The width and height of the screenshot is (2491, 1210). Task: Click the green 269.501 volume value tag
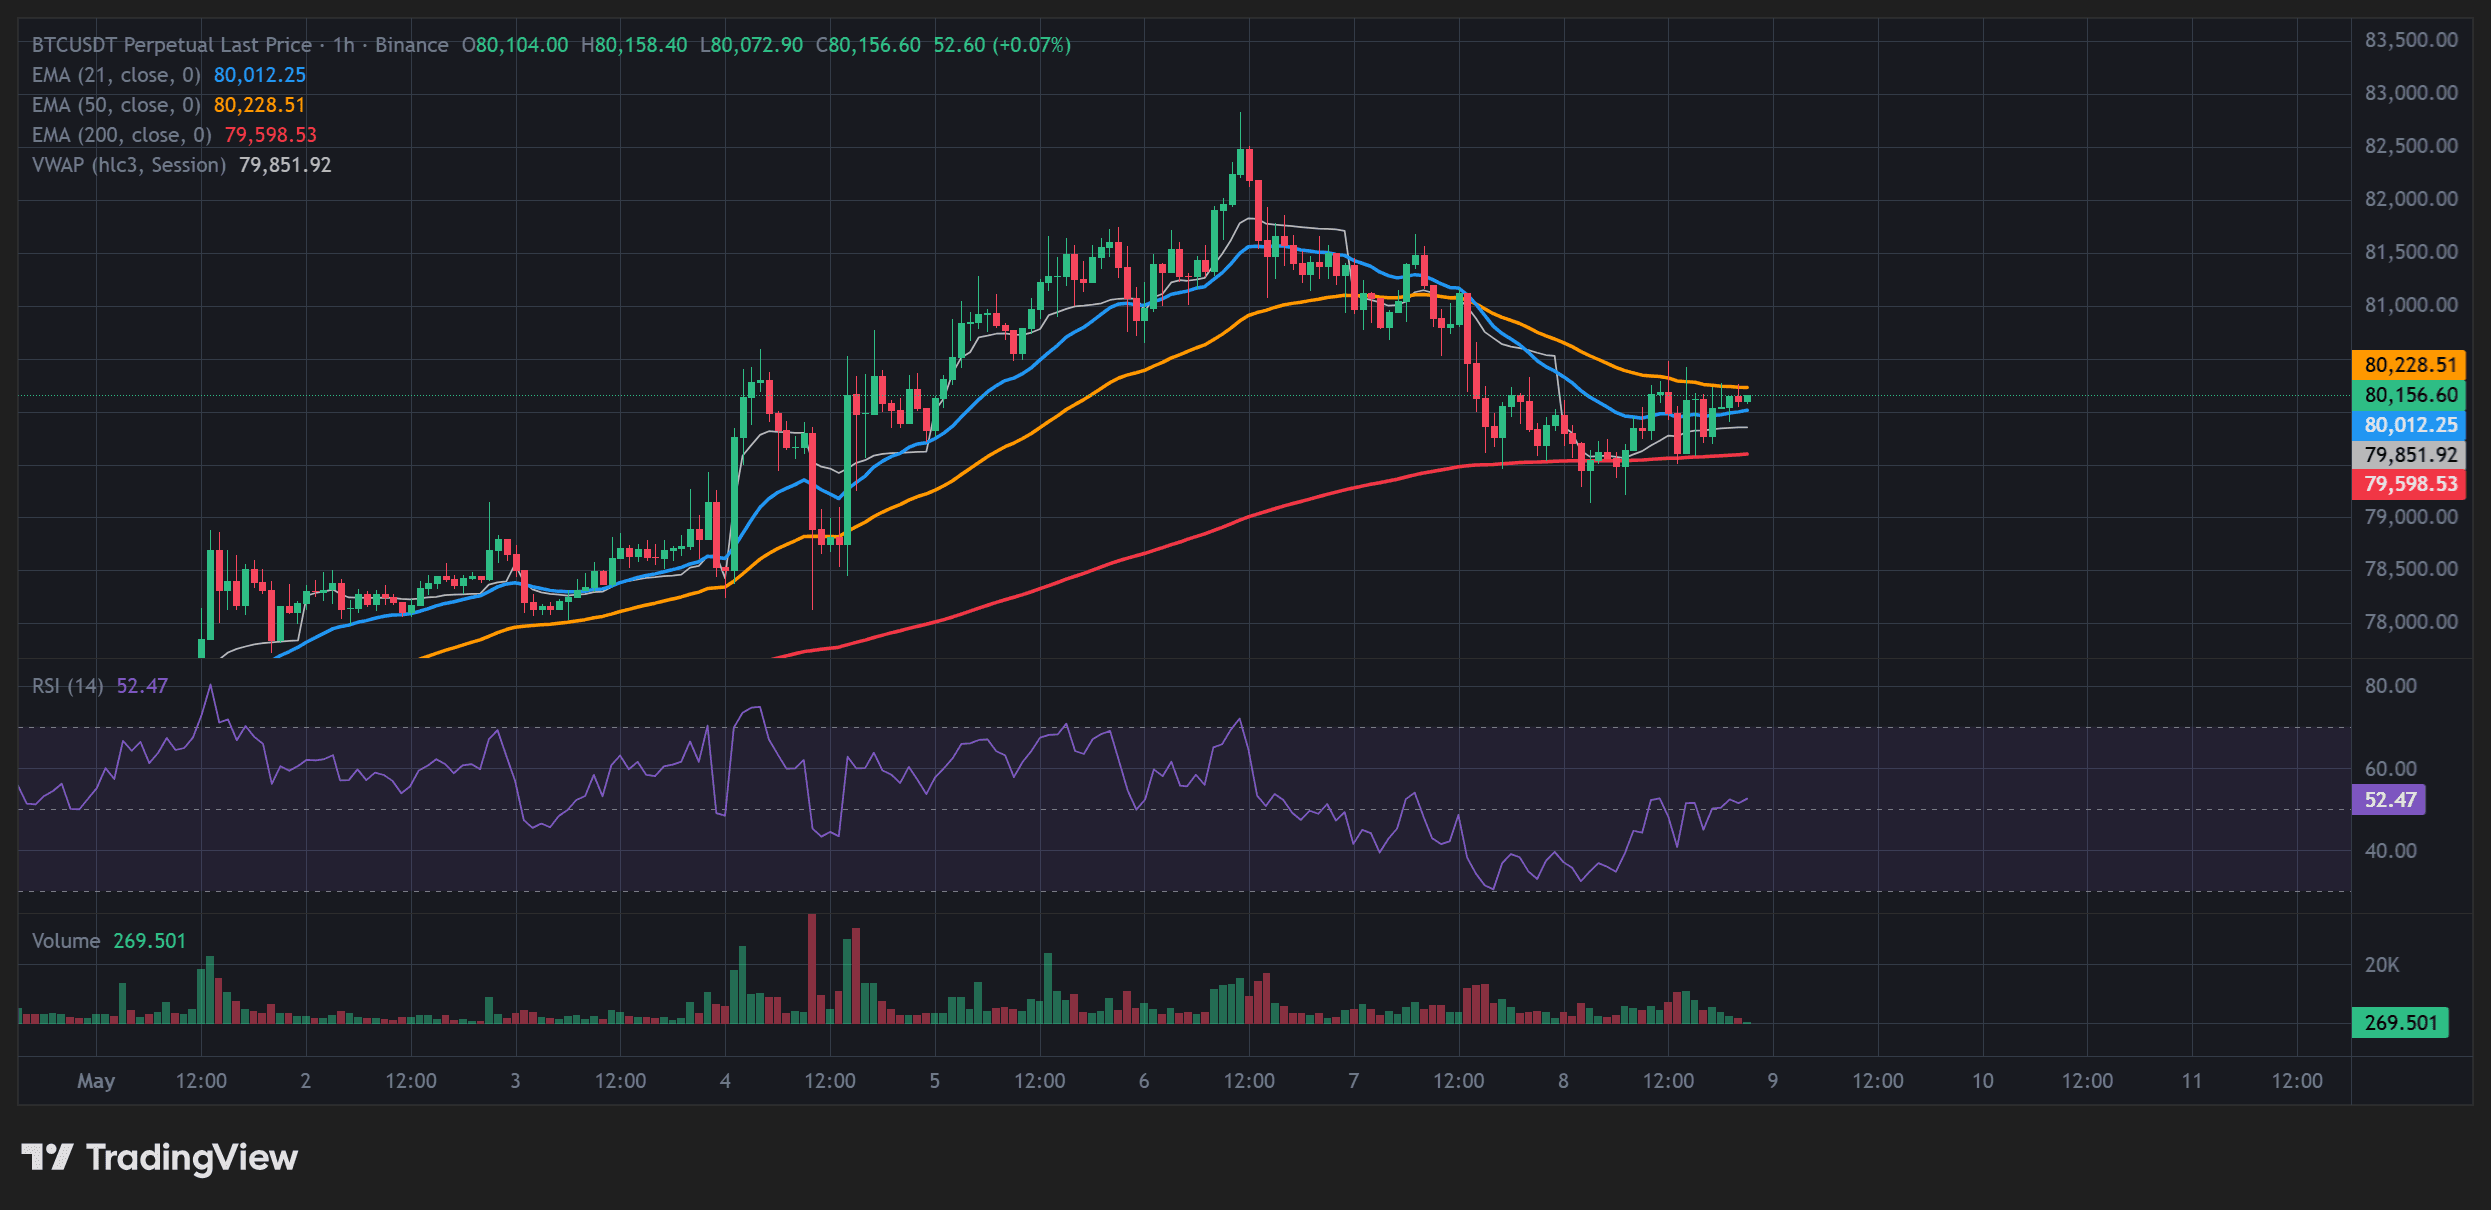pos(2401,1023)
